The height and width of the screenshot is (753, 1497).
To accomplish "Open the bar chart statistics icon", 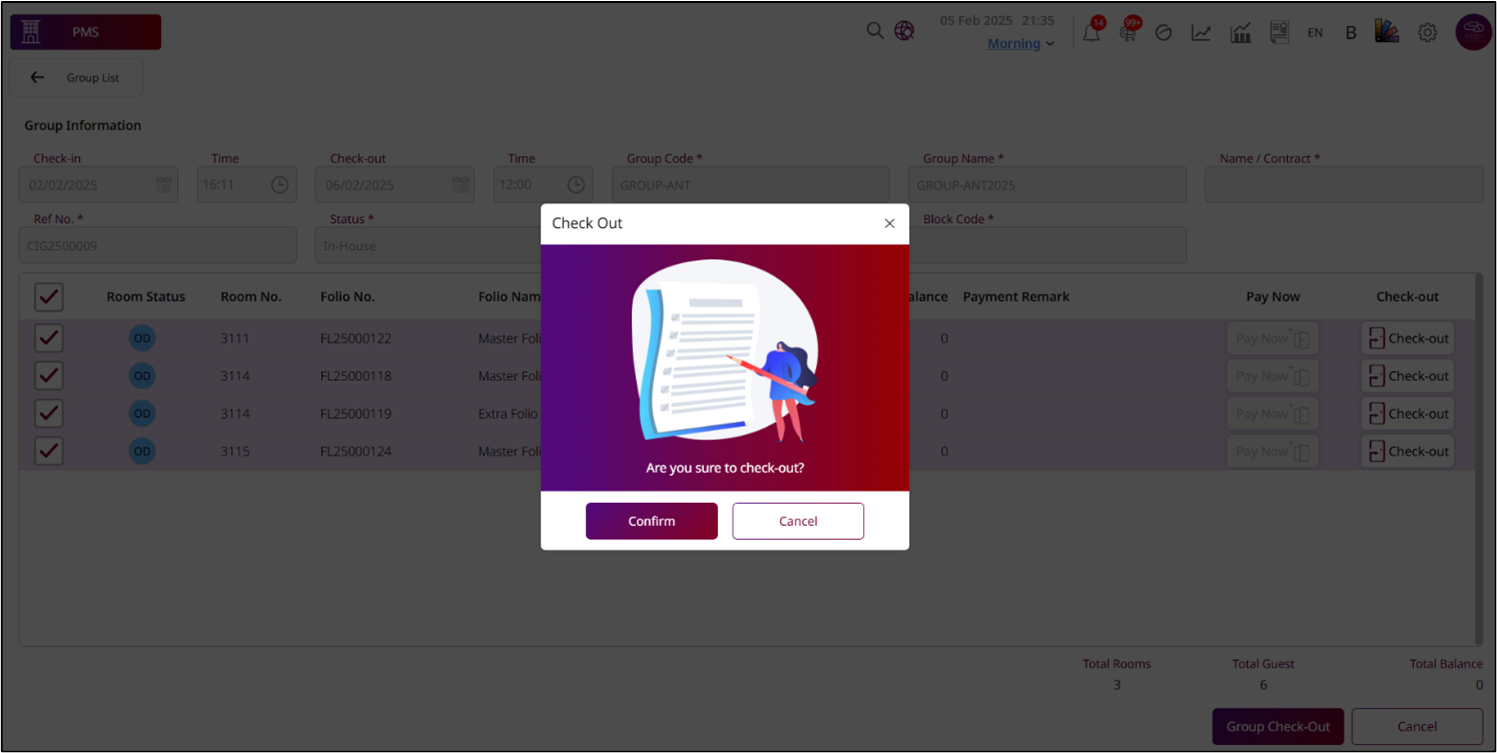I will coord(1241,33).
